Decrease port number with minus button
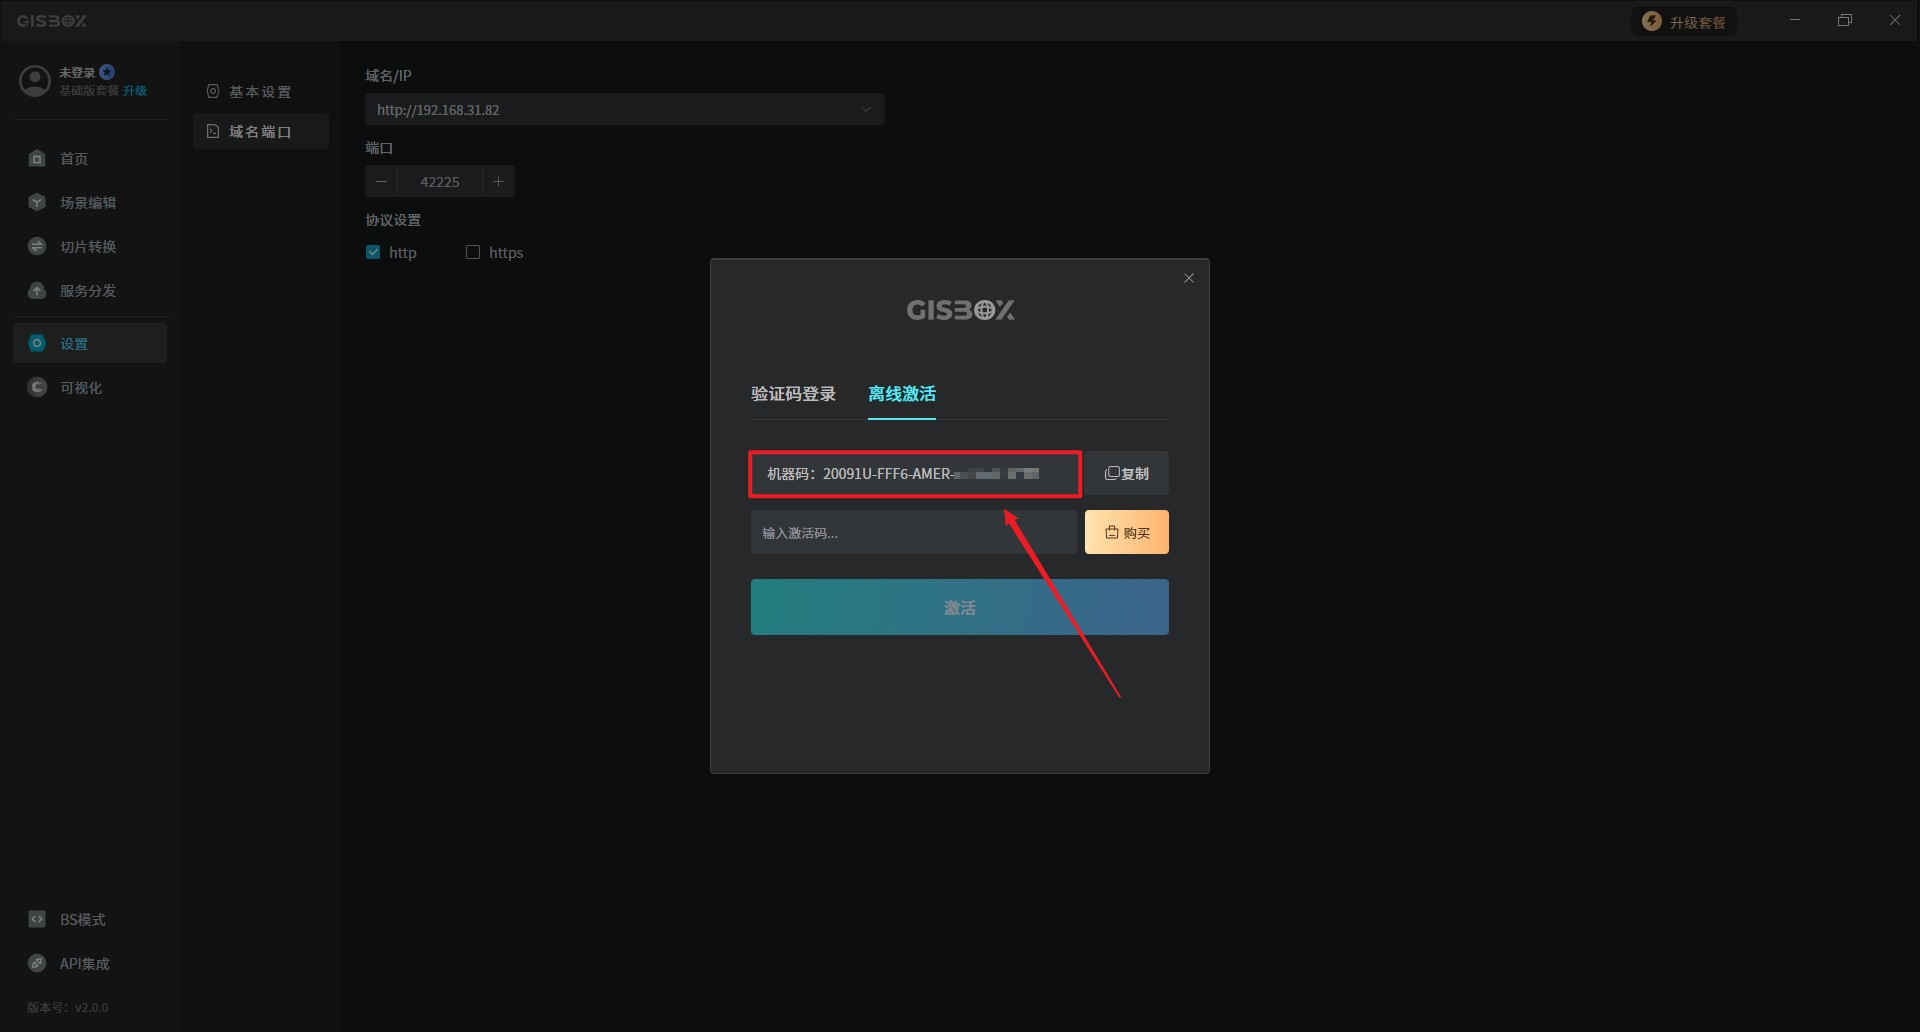The height and width of the screenshot is (1032, 1920). pos(381,182)
